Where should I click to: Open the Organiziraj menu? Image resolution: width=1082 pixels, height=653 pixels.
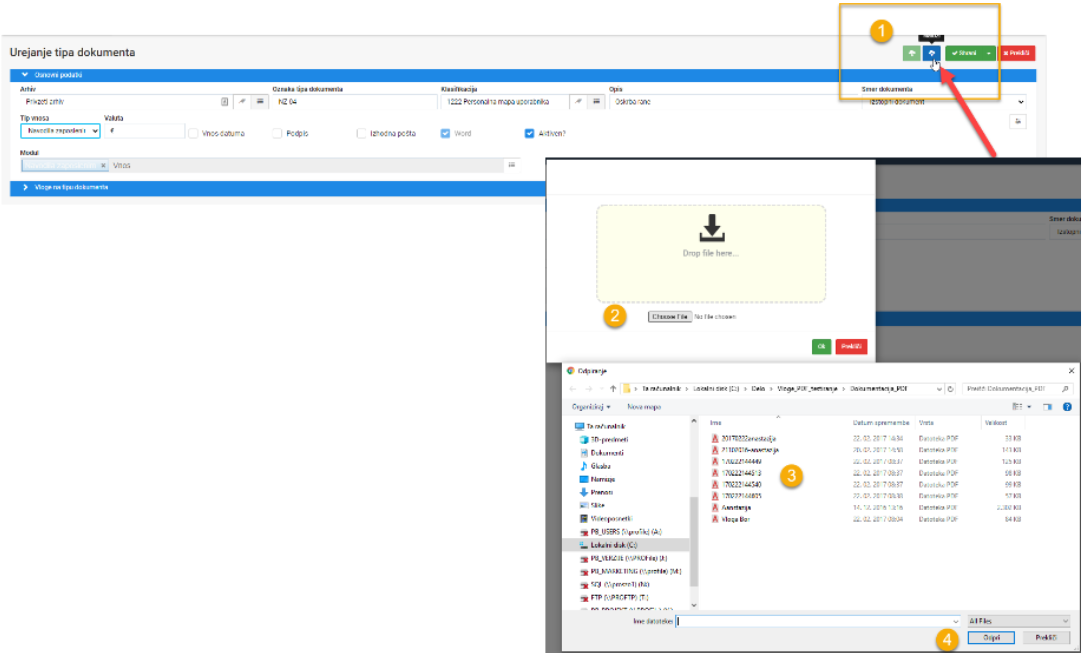click(x=591, y=407)
